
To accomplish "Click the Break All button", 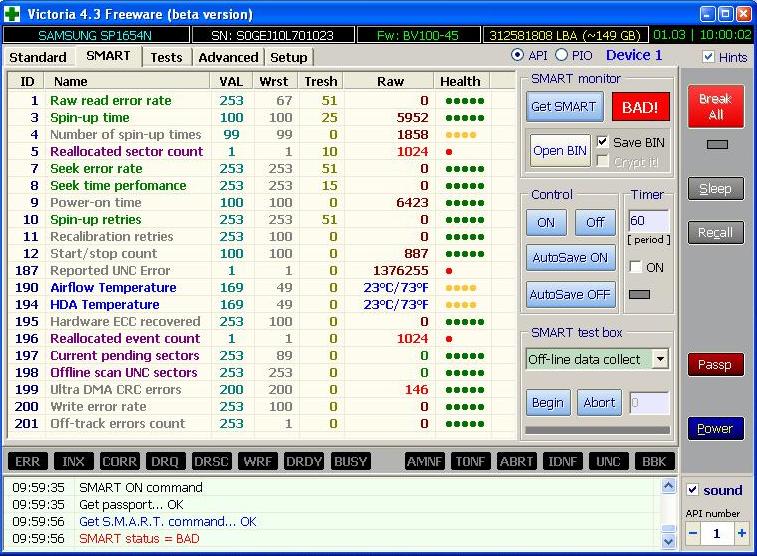I will coord(715,107).
